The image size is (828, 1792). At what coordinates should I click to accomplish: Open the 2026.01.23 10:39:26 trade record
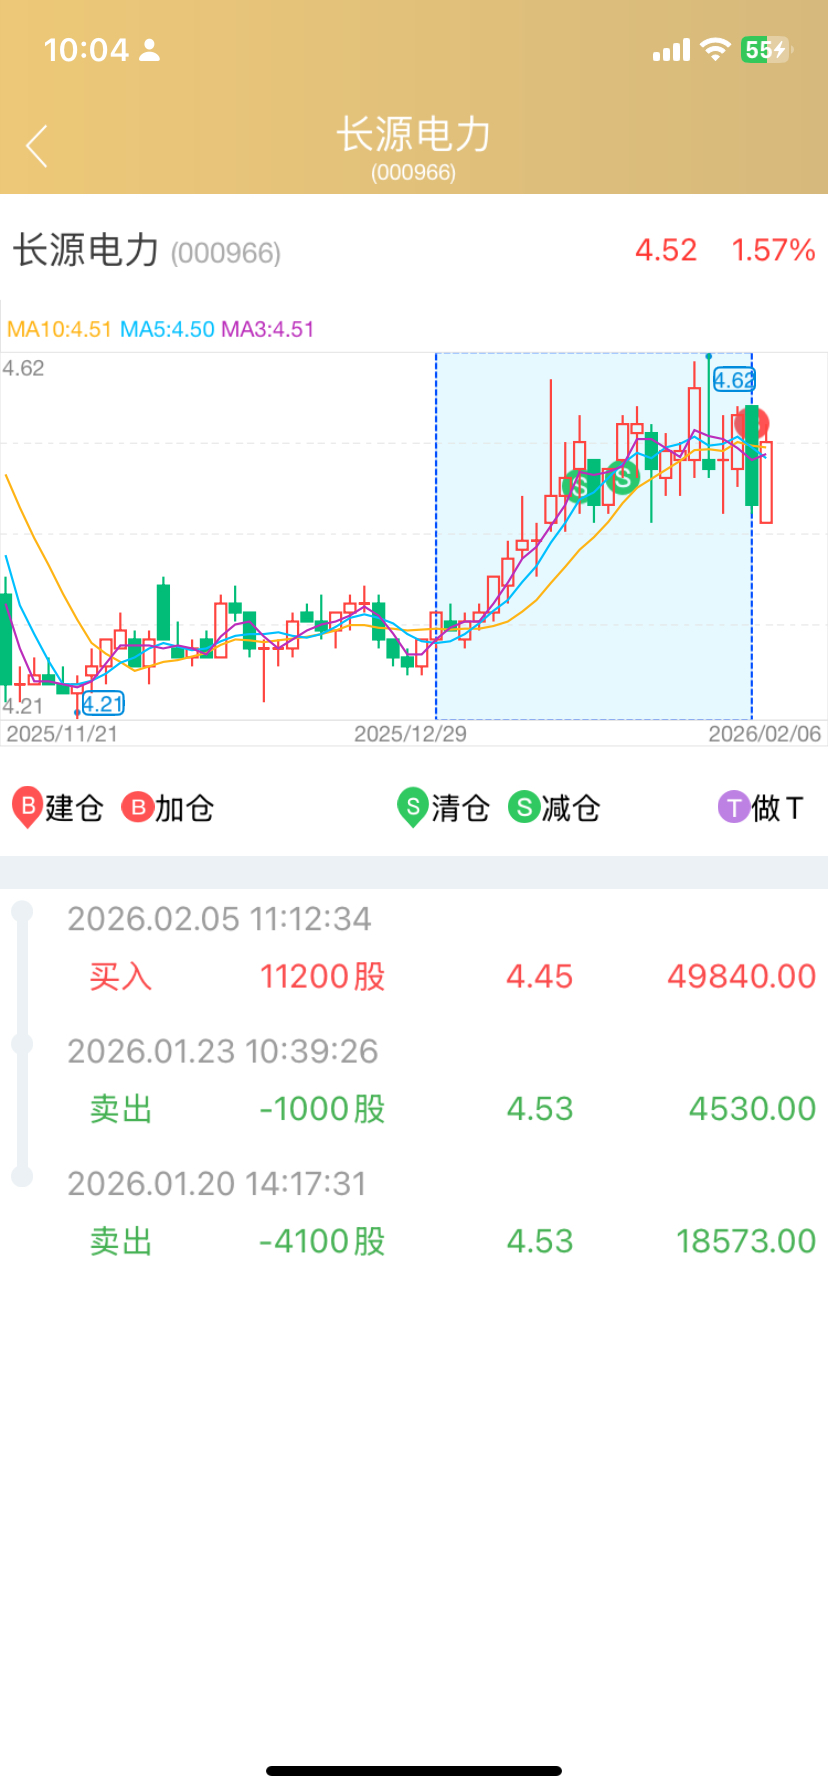(x=414, y=1080)
